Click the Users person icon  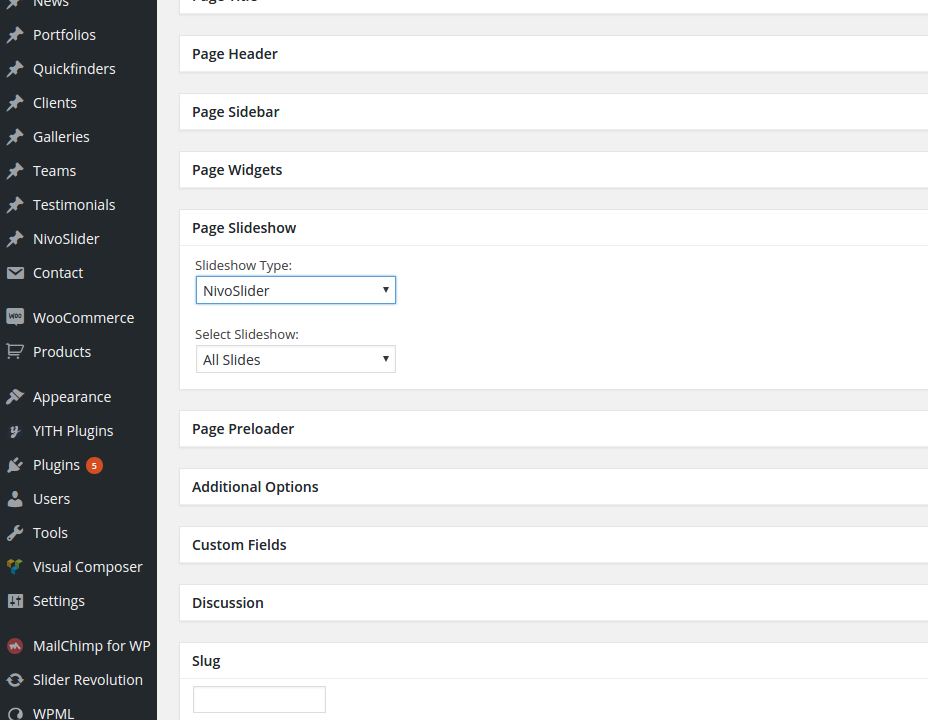(x=15, y=499)
